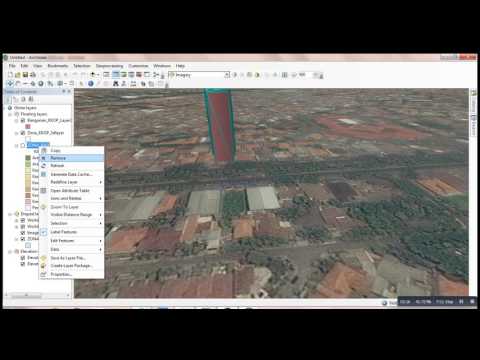Toggle the second checkbox under Draped layers
Image resolution: width=480 pixels, height=360 pixels.
23,226
